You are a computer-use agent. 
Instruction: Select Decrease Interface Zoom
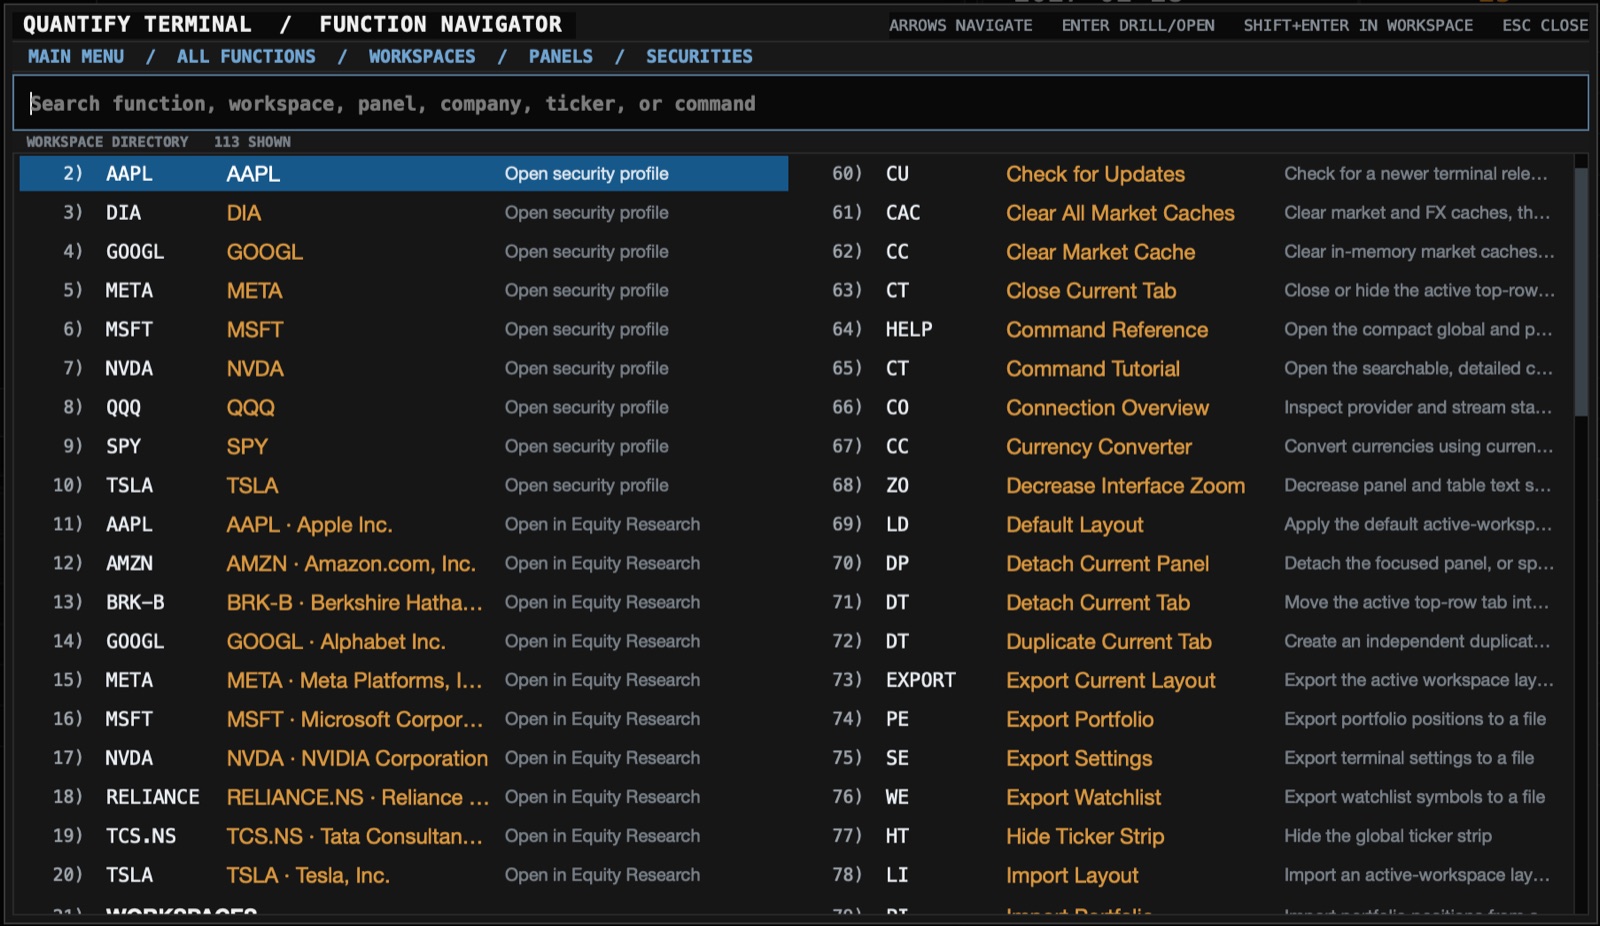pyautogui.click(x=1184, y=485)
